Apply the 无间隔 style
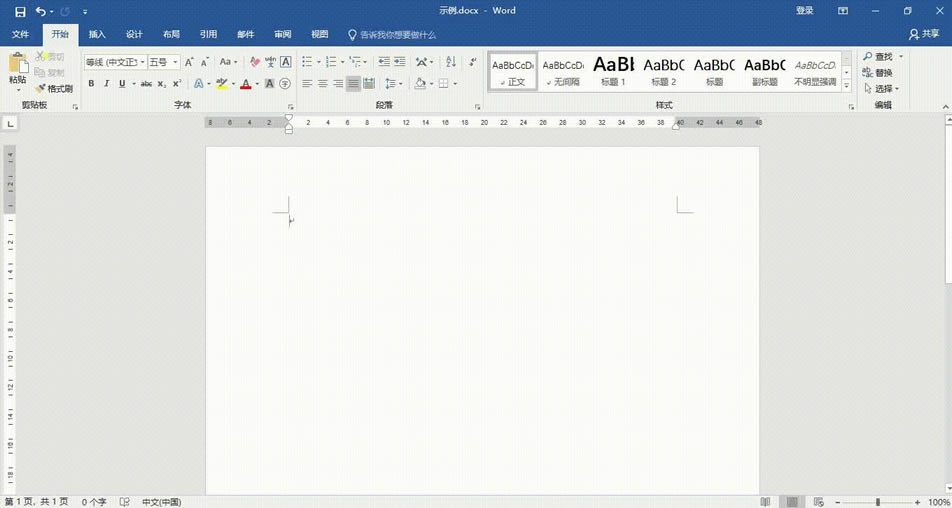The image size is (952, 508). click(563, 70)
